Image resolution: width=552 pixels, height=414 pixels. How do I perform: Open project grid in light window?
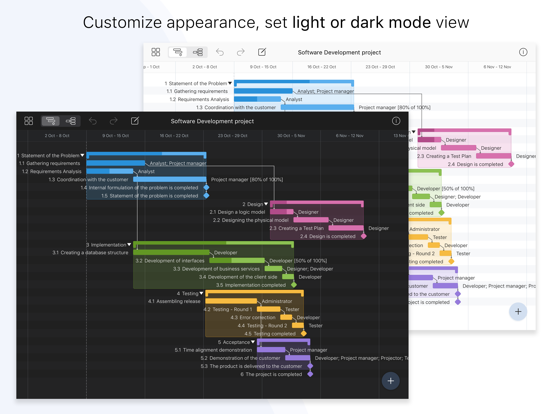click(x=156, y=52)
